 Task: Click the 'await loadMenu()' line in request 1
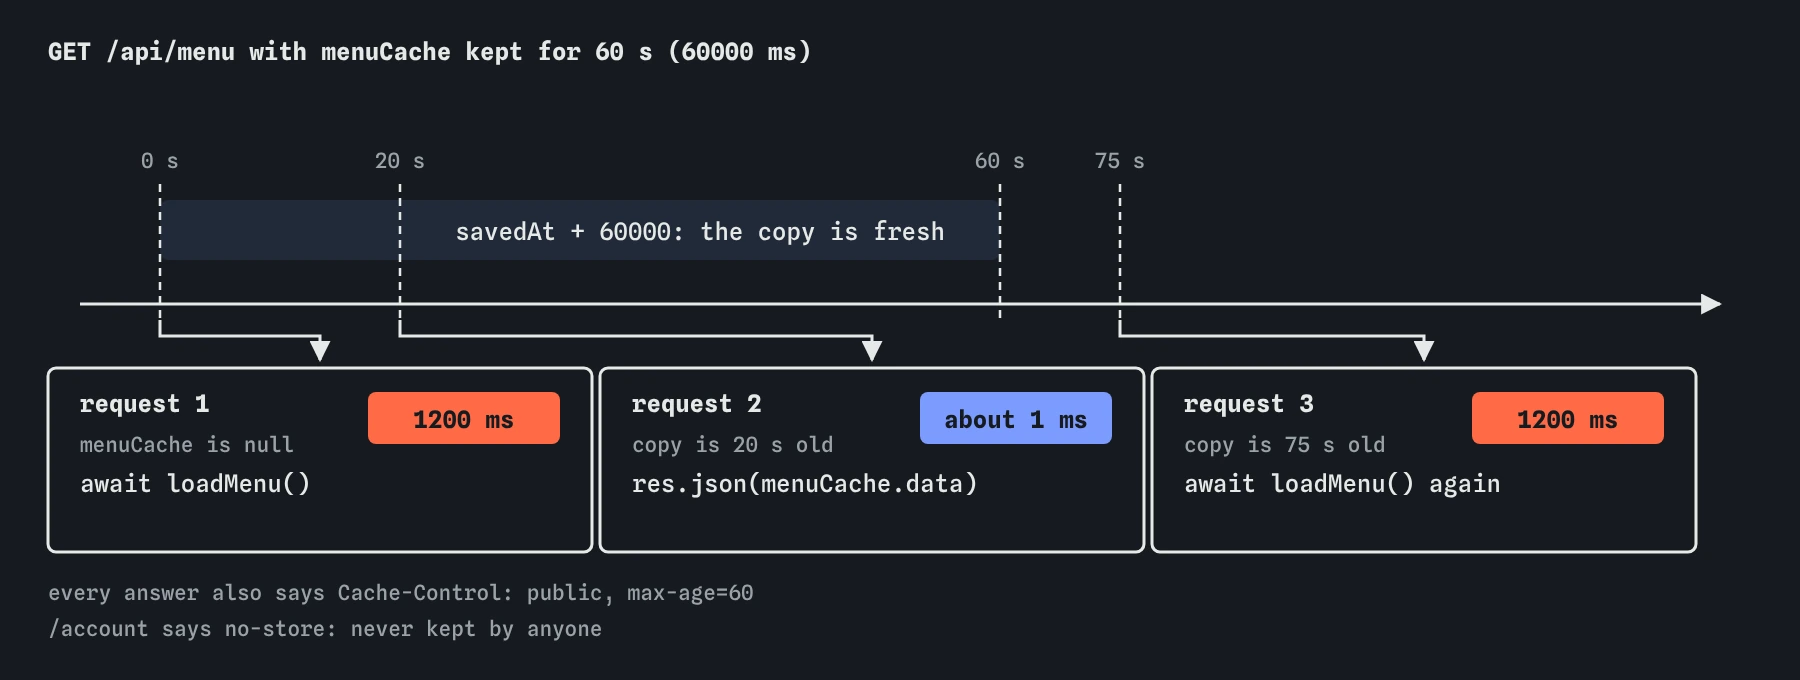click(x=195, y=484)
